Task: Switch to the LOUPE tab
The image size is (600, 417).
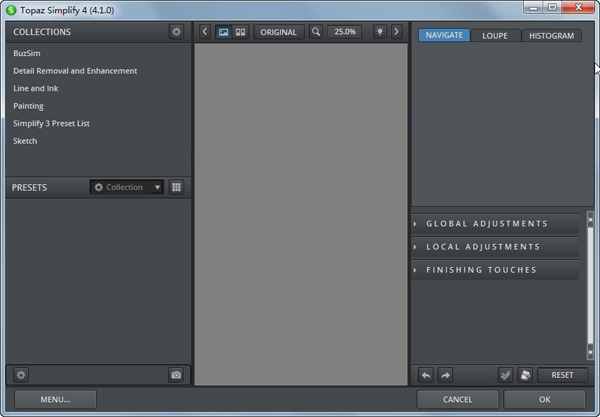Action: point(495,36)
